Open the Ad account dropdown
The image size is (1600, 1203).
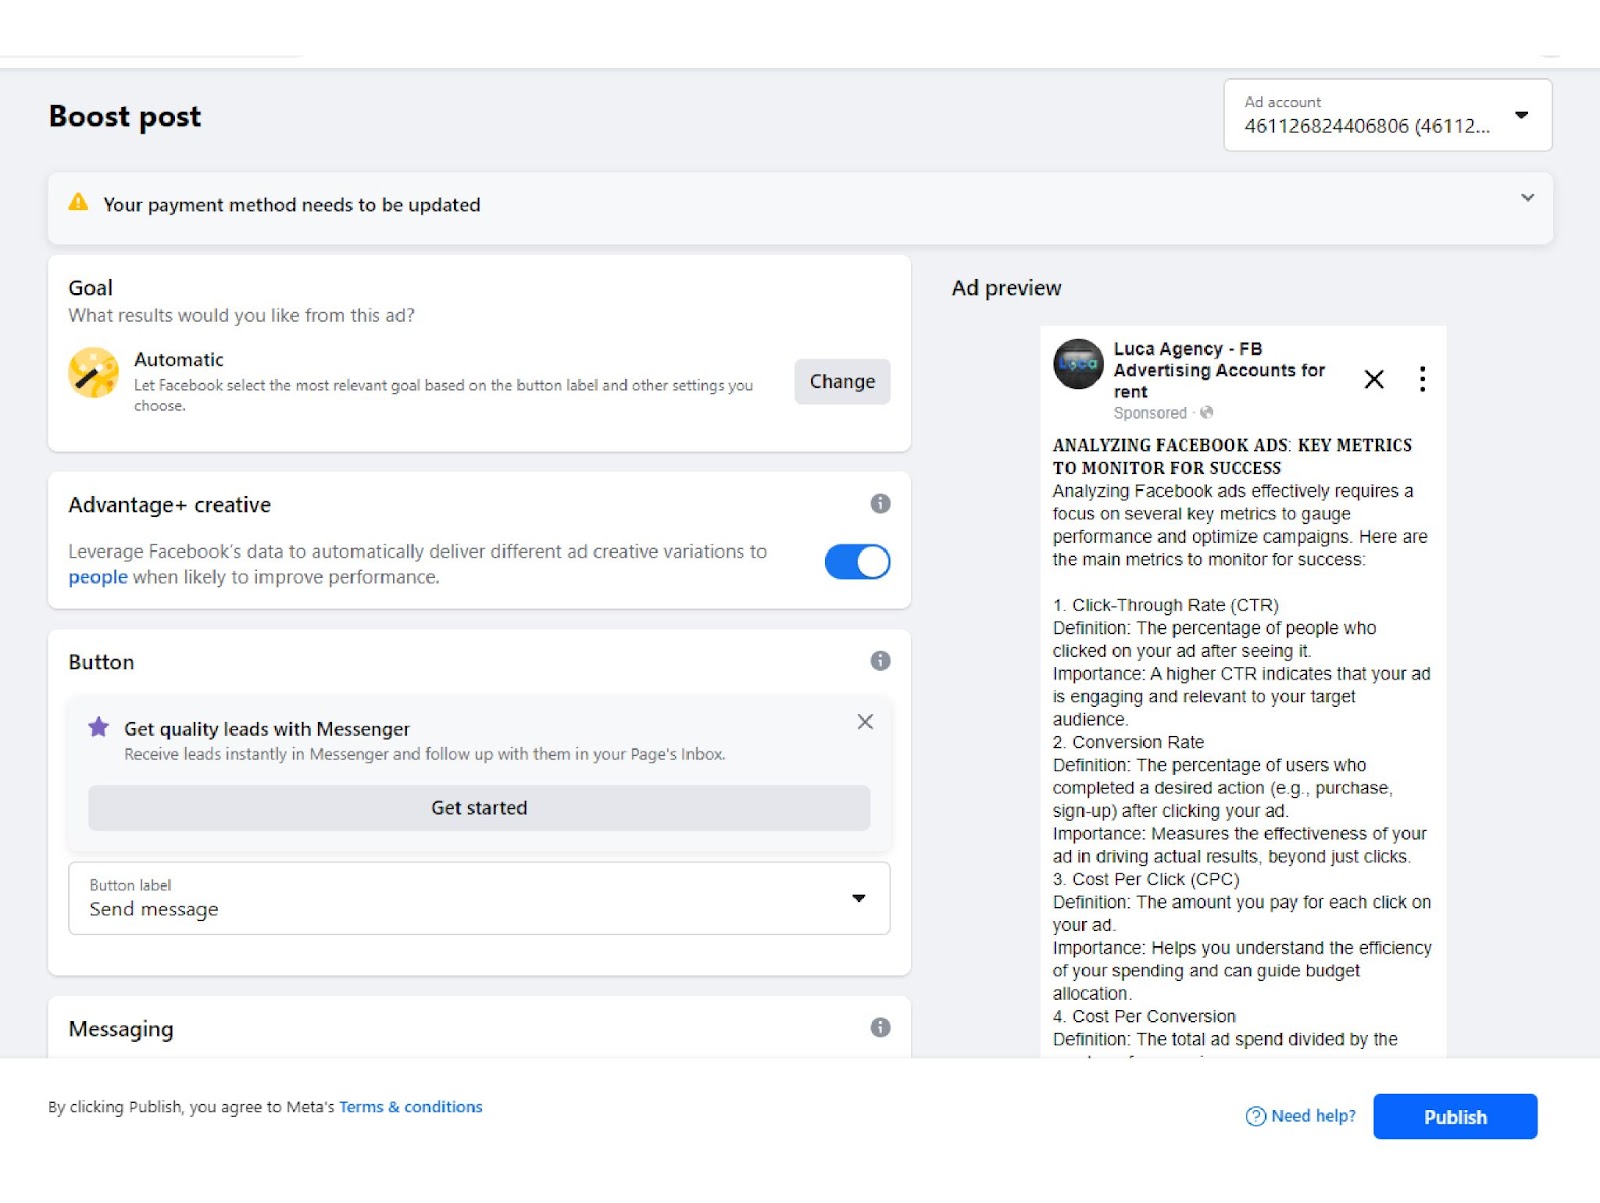pos(1387,115)
